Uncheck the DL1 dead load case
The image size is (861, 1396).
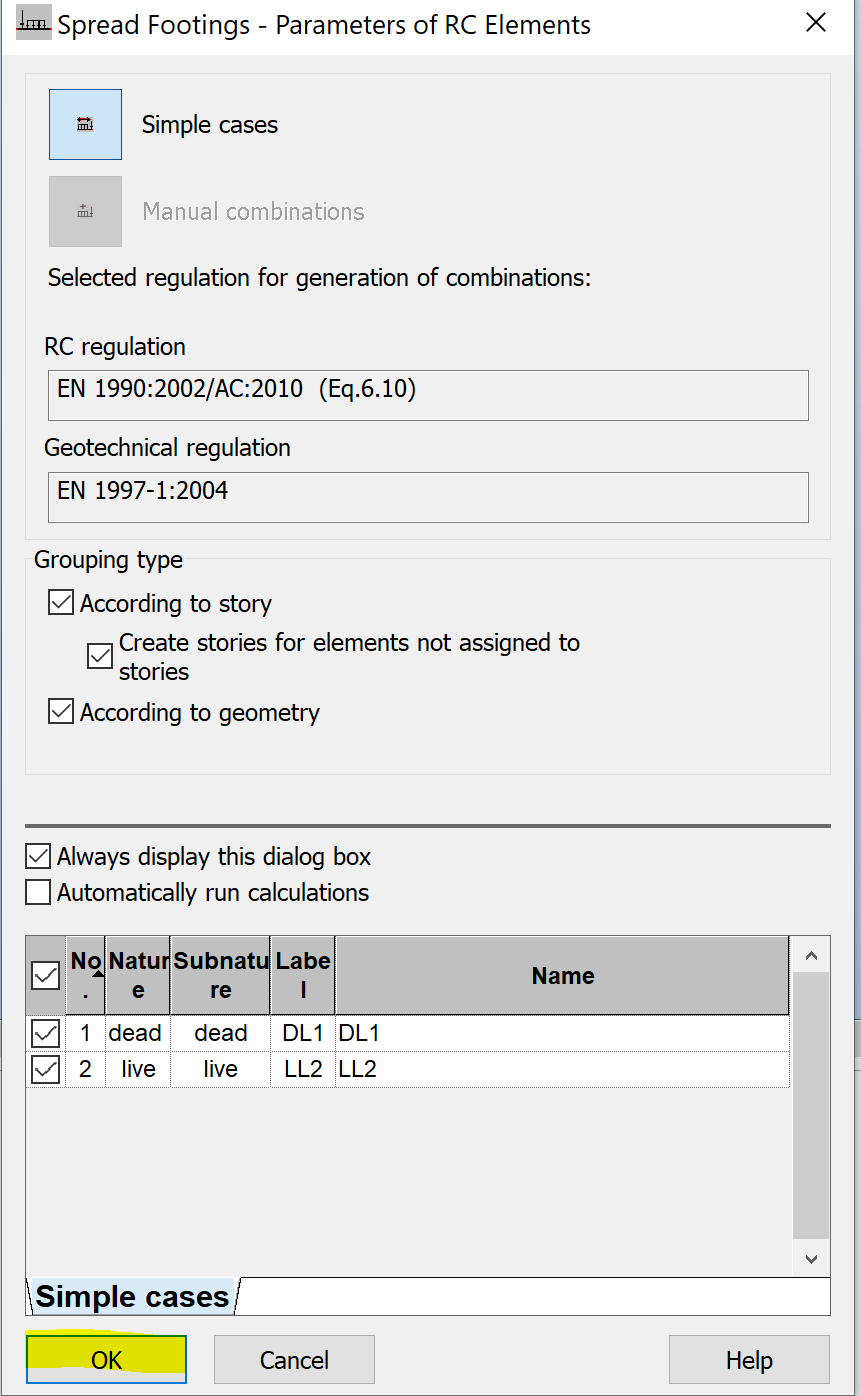45,1033
